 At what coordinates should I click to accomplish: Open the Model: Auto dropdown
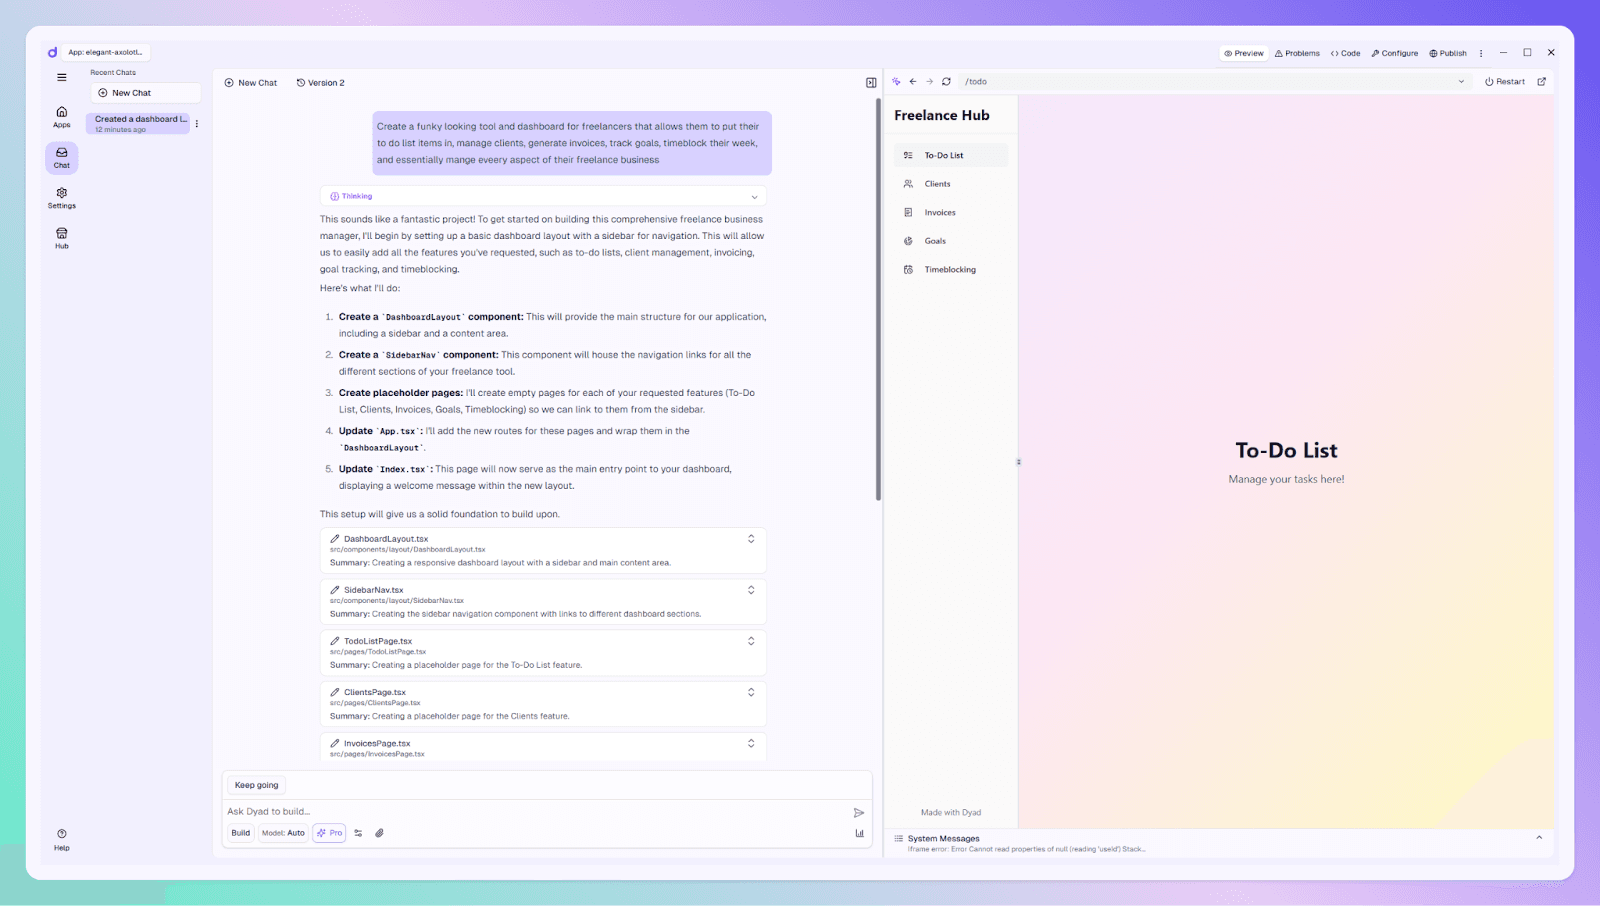pyautogui.click(x=283, y=832)
